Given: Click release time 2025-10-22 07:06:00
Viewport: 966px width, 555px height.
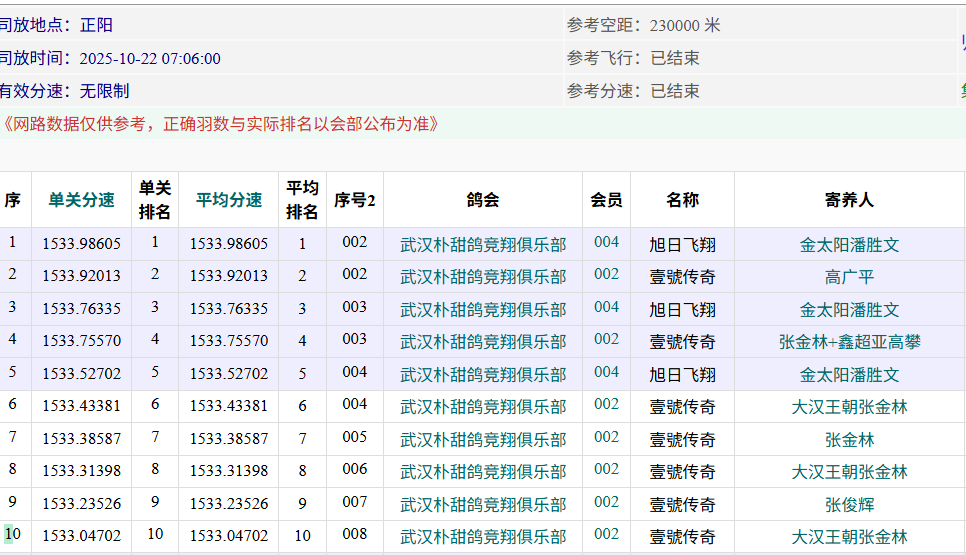Looking at the screenshot, I should 150,59.
